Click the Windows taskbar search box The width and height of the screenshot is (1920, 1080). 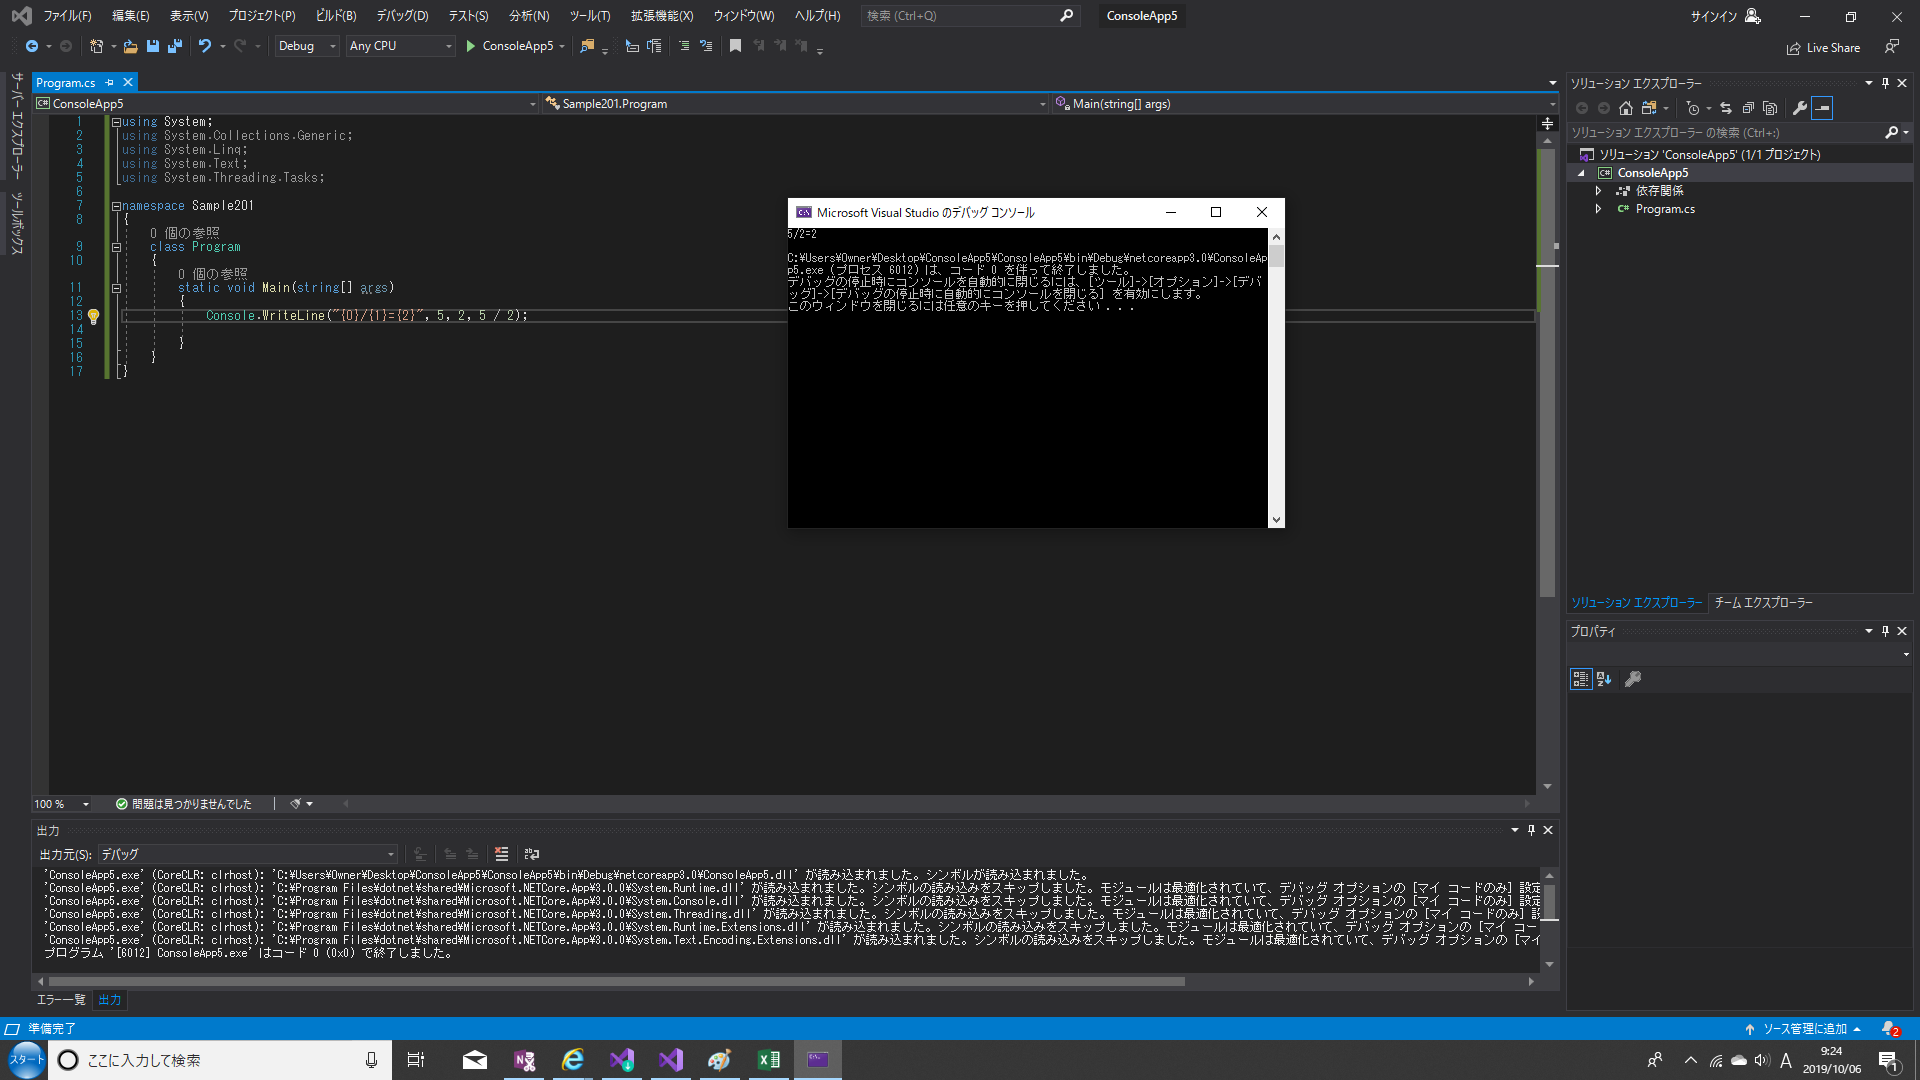point(220,1060)
